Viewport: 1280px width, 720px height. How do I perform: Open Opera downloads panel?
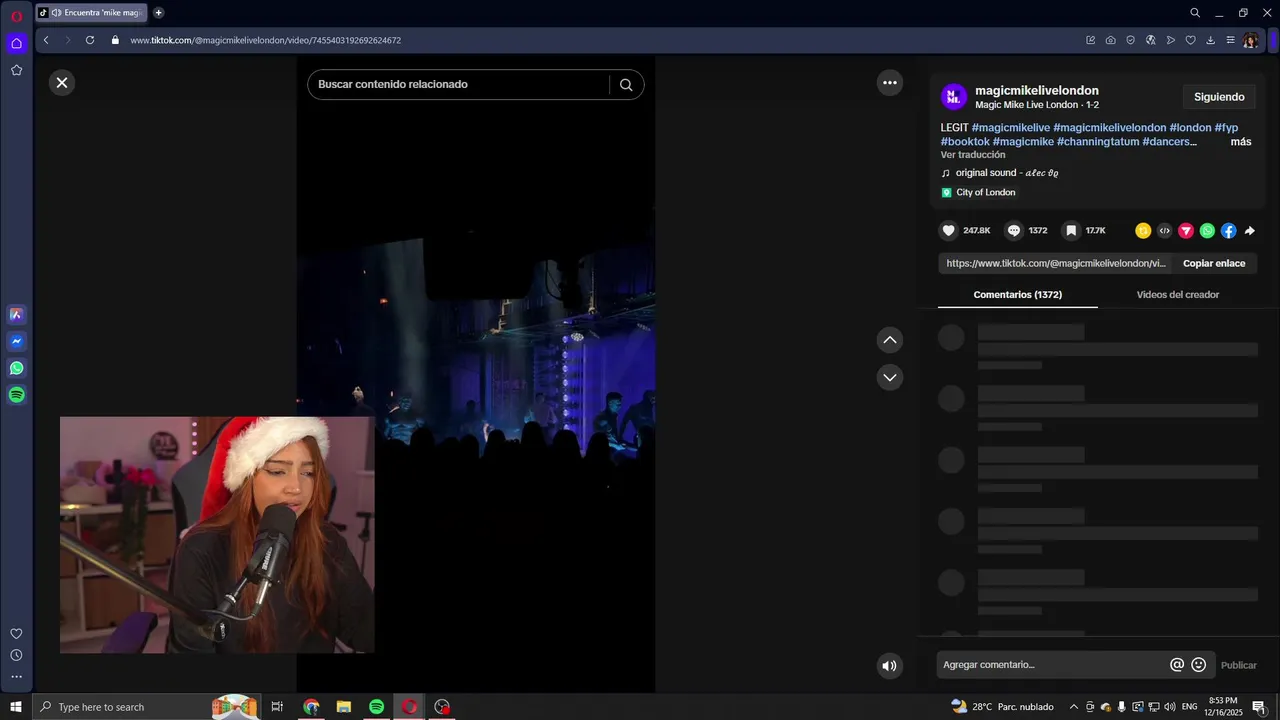1210,40
